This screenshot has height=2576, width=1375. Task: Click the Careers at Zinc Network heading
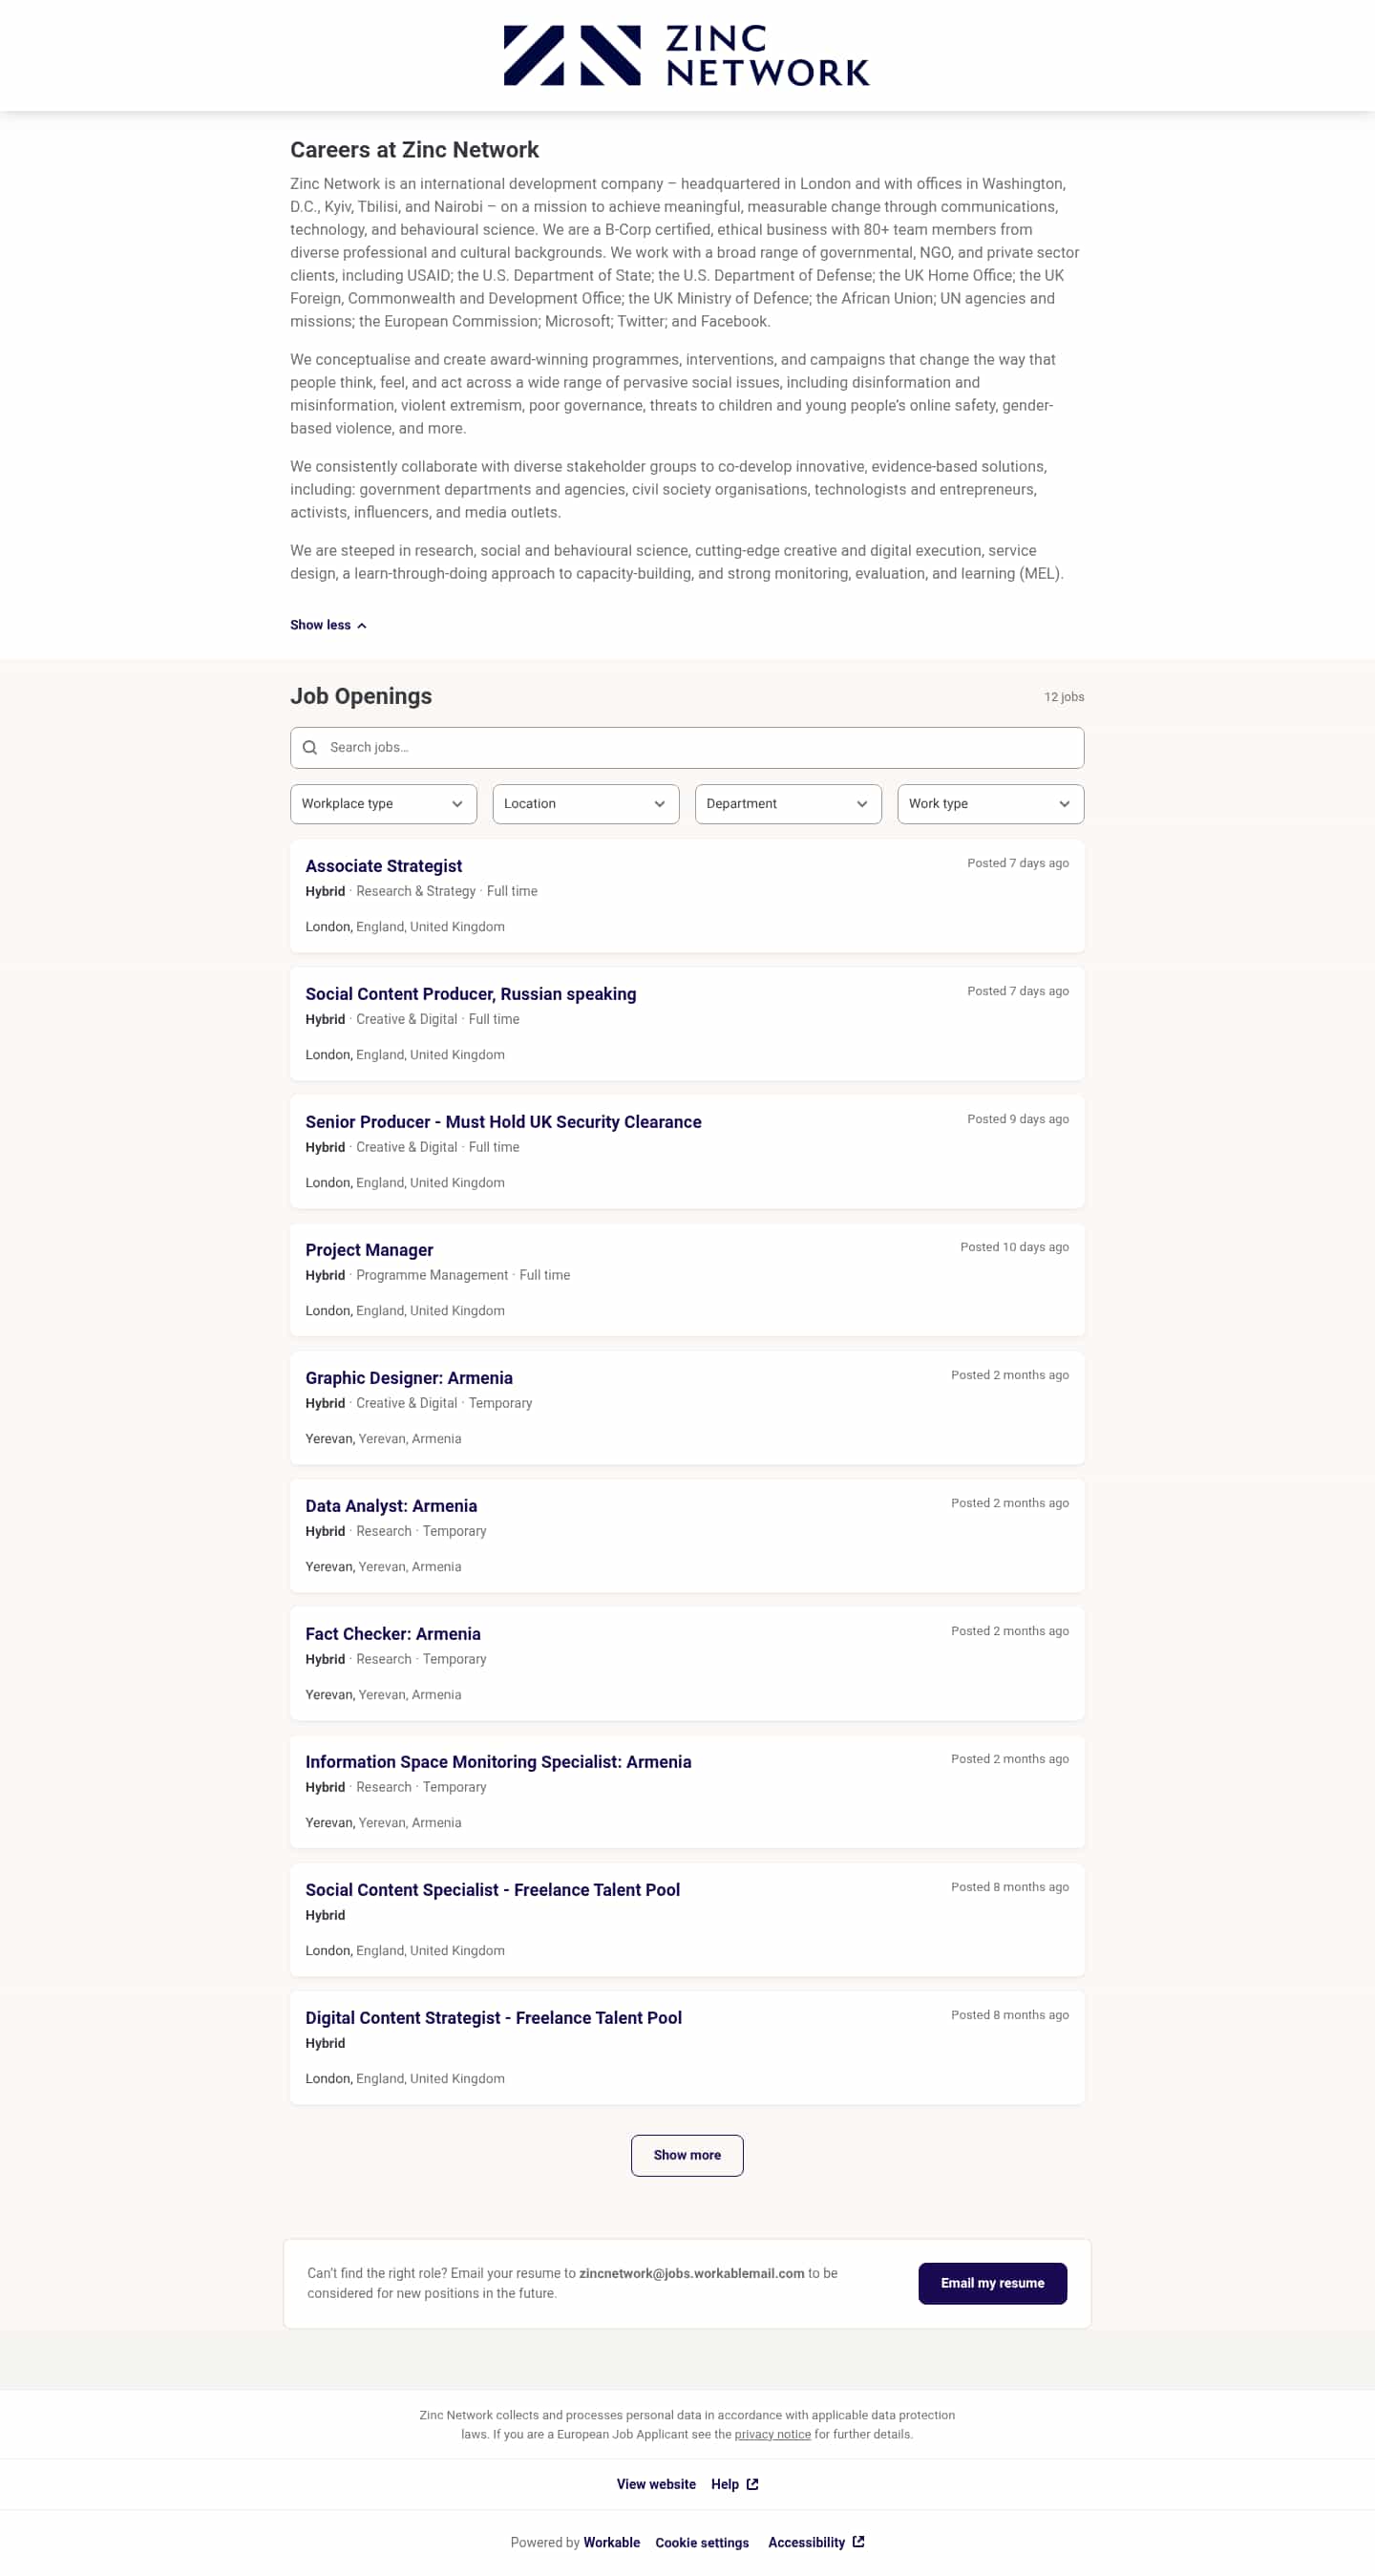click(414, 150)
